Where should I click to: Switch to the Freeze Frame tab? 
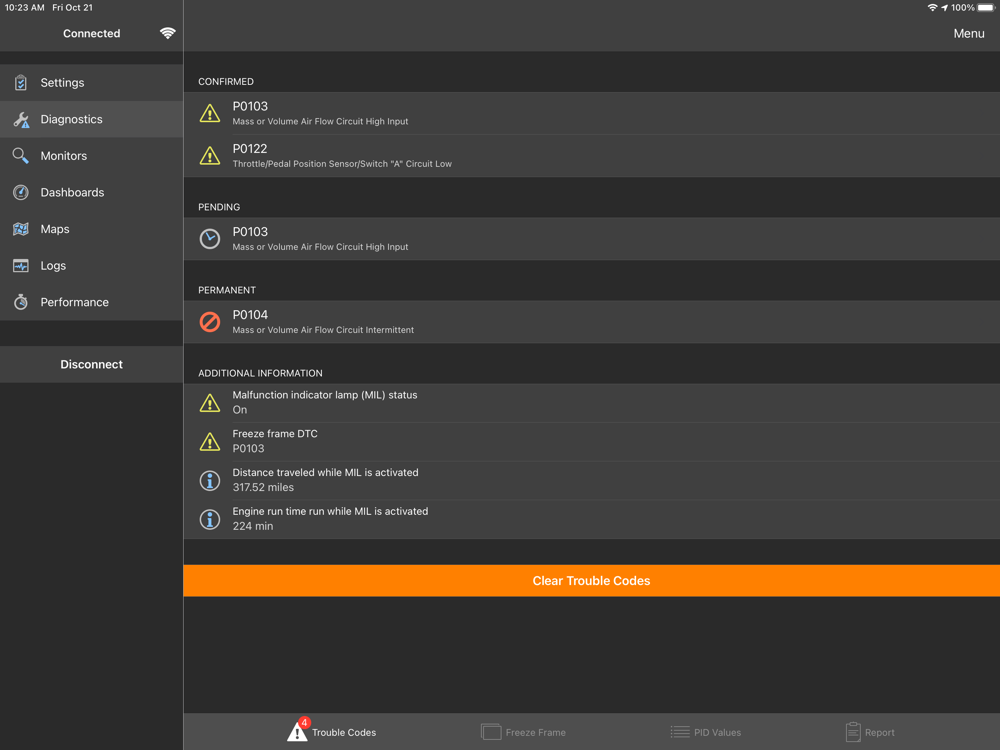[523, 732]
